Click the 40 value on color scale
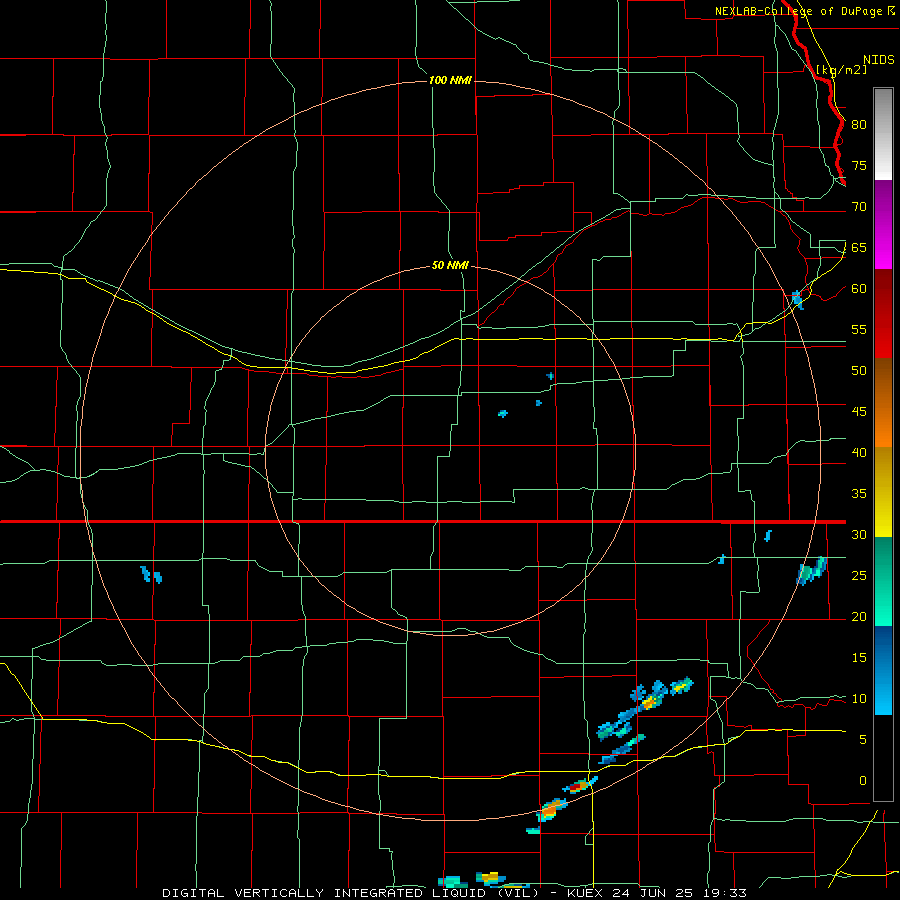This screenshot has height=900, width=900. (859, 453)
